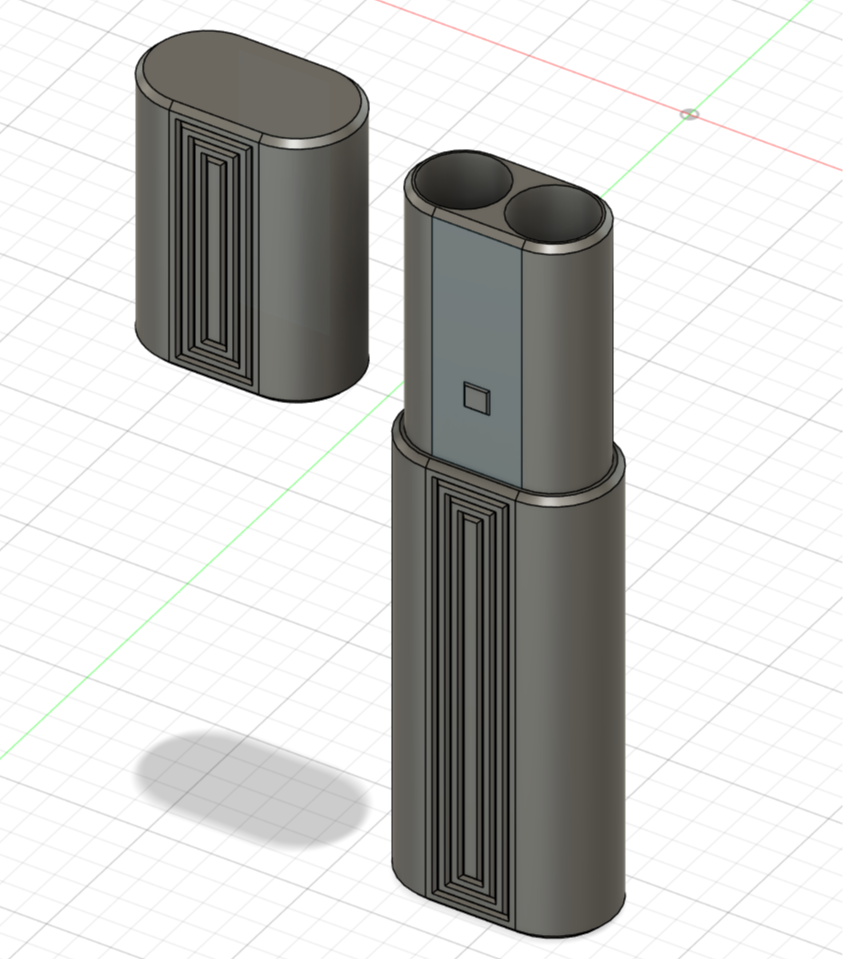Click the origin point marker on grid

(x=689, y=114)
